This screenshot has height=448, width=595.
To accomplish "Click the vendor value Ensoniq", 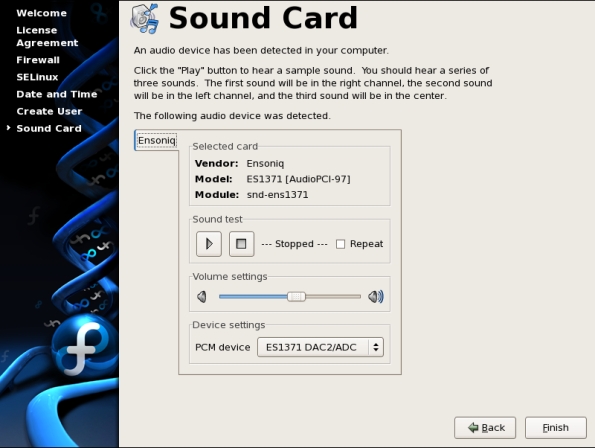I will (265, 163).
